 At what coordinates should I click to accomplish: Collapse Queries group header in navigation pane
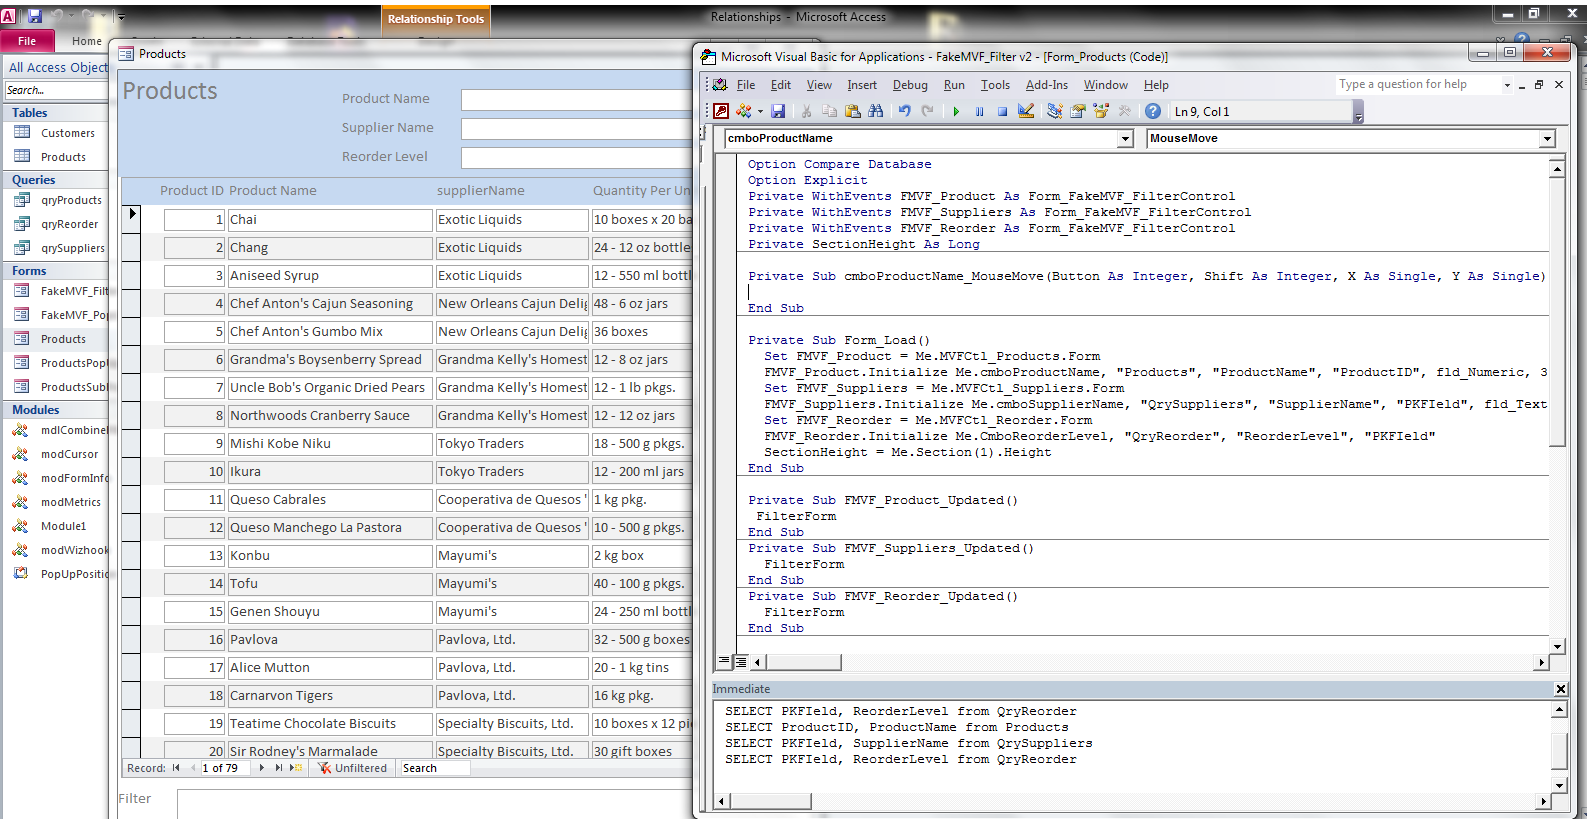pos(55,180)
